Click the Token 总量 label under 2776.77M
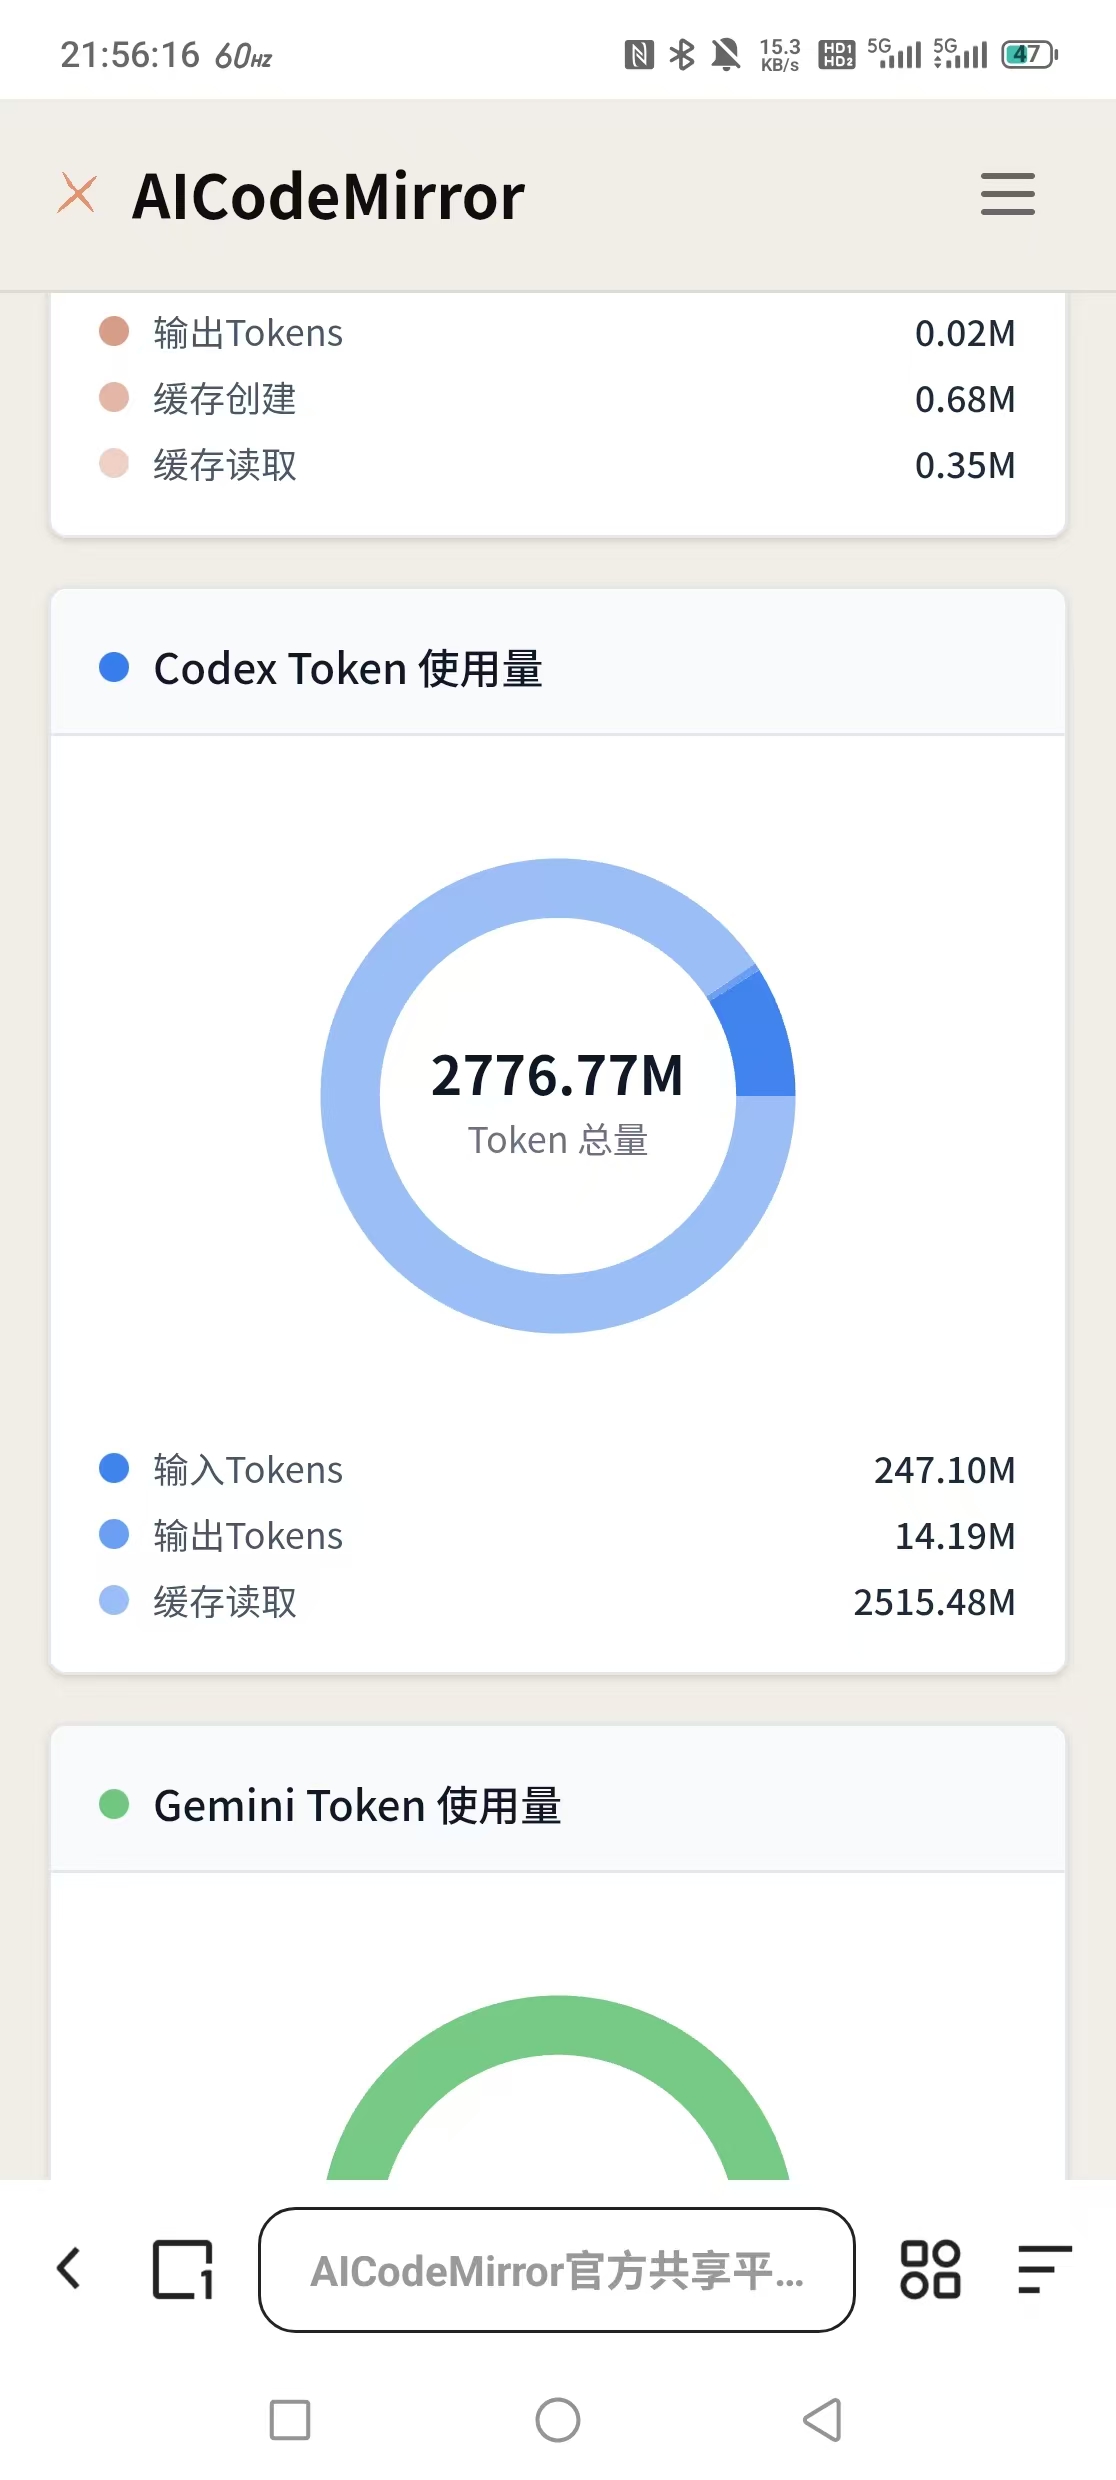1116x2480 pixels. click(558, 1140)
